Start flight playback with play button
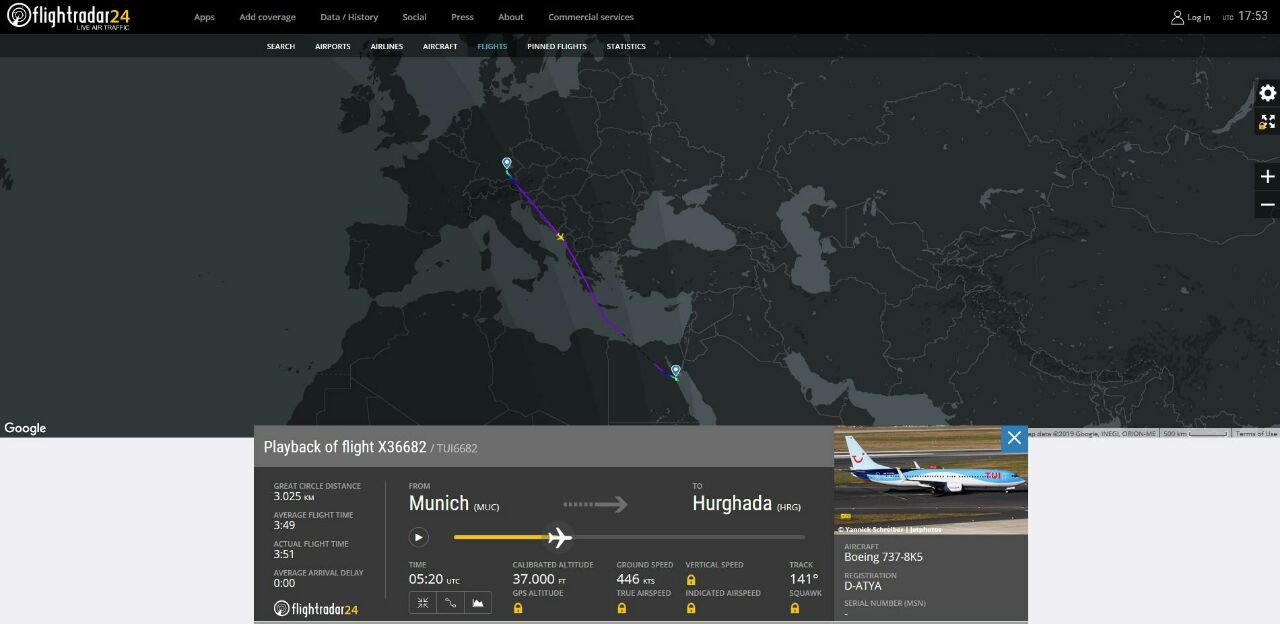The height and width of the screenshot is (624, 1280). coord(418,537)
